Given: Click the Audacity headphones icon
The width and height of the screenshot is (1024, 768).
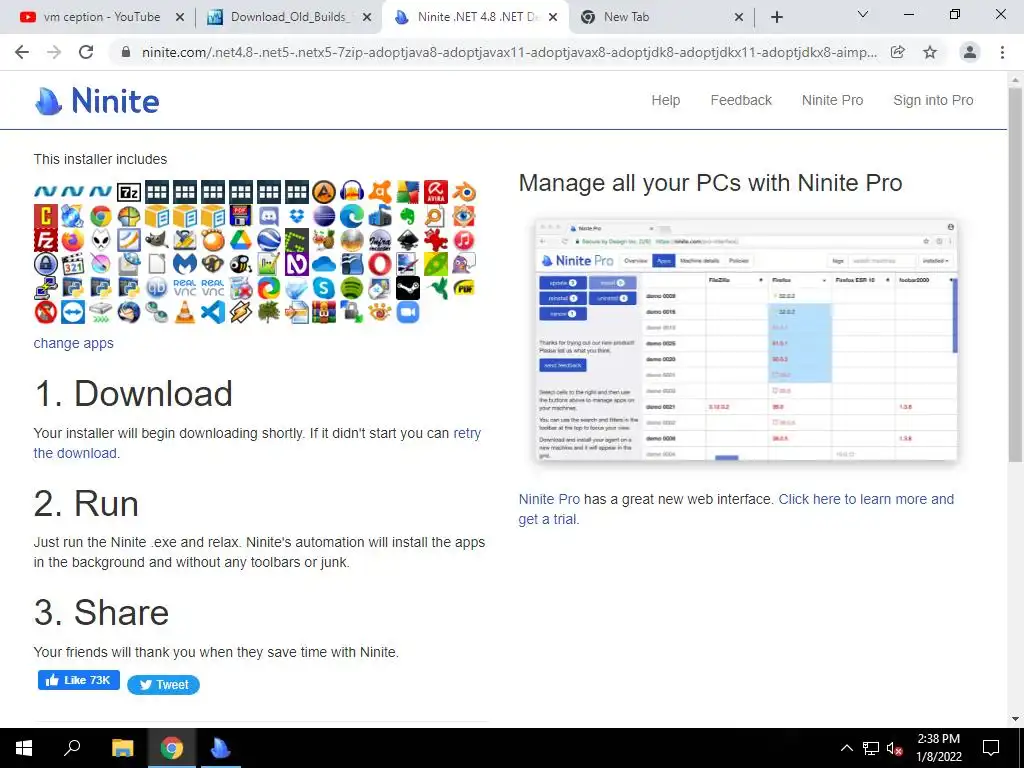Looking at the screenshot, I should coord(352,193).
